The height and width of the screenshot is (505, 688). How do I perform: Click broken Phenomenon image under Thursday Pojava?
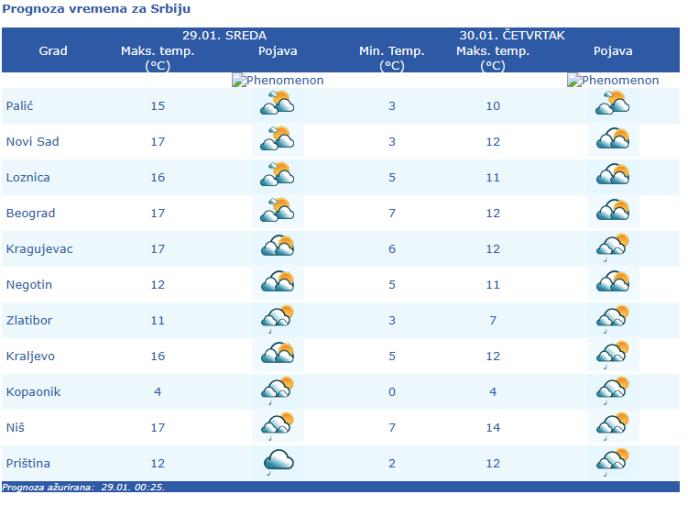coord(613,80)
